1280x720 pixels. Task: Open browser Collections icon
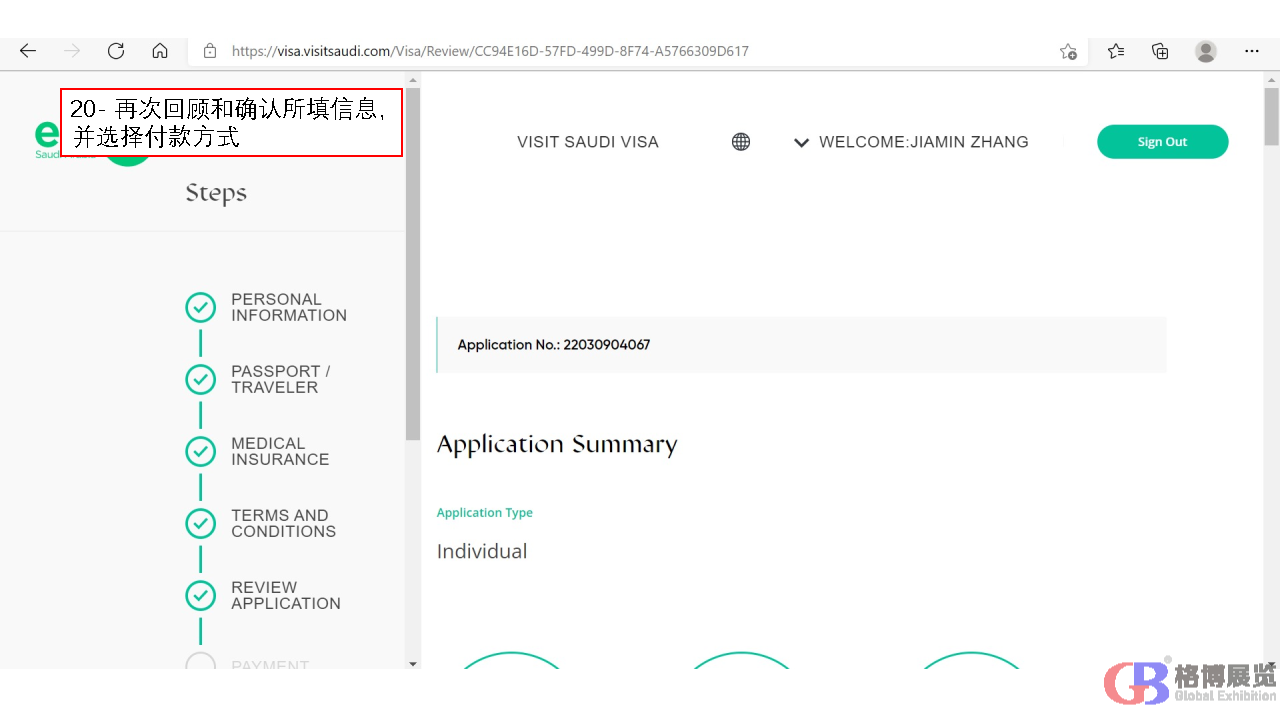click(x=1160, y=51)
